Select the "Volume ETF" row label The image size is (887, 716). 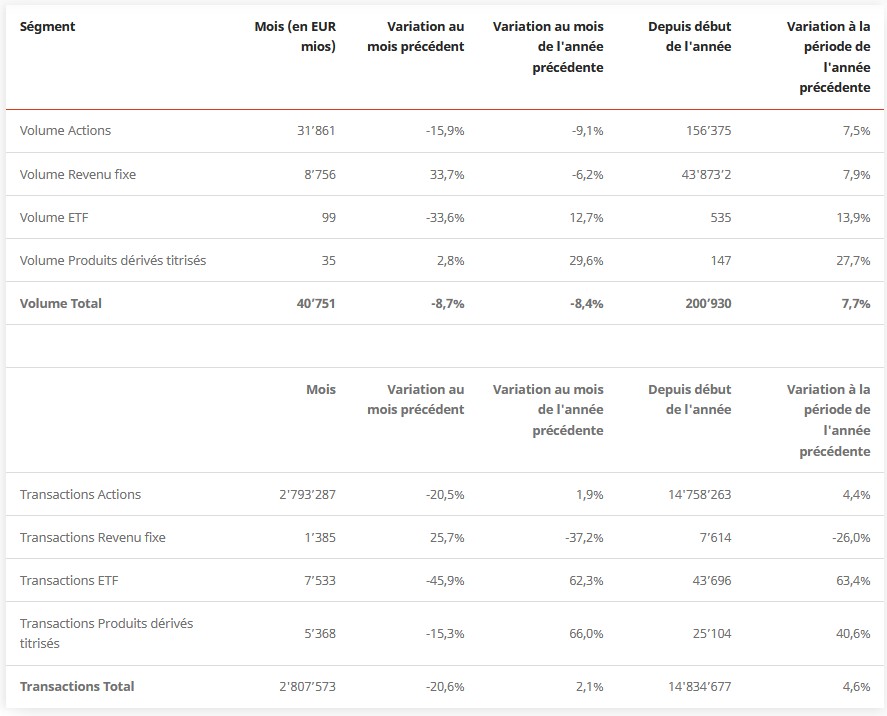coord(54,217)
